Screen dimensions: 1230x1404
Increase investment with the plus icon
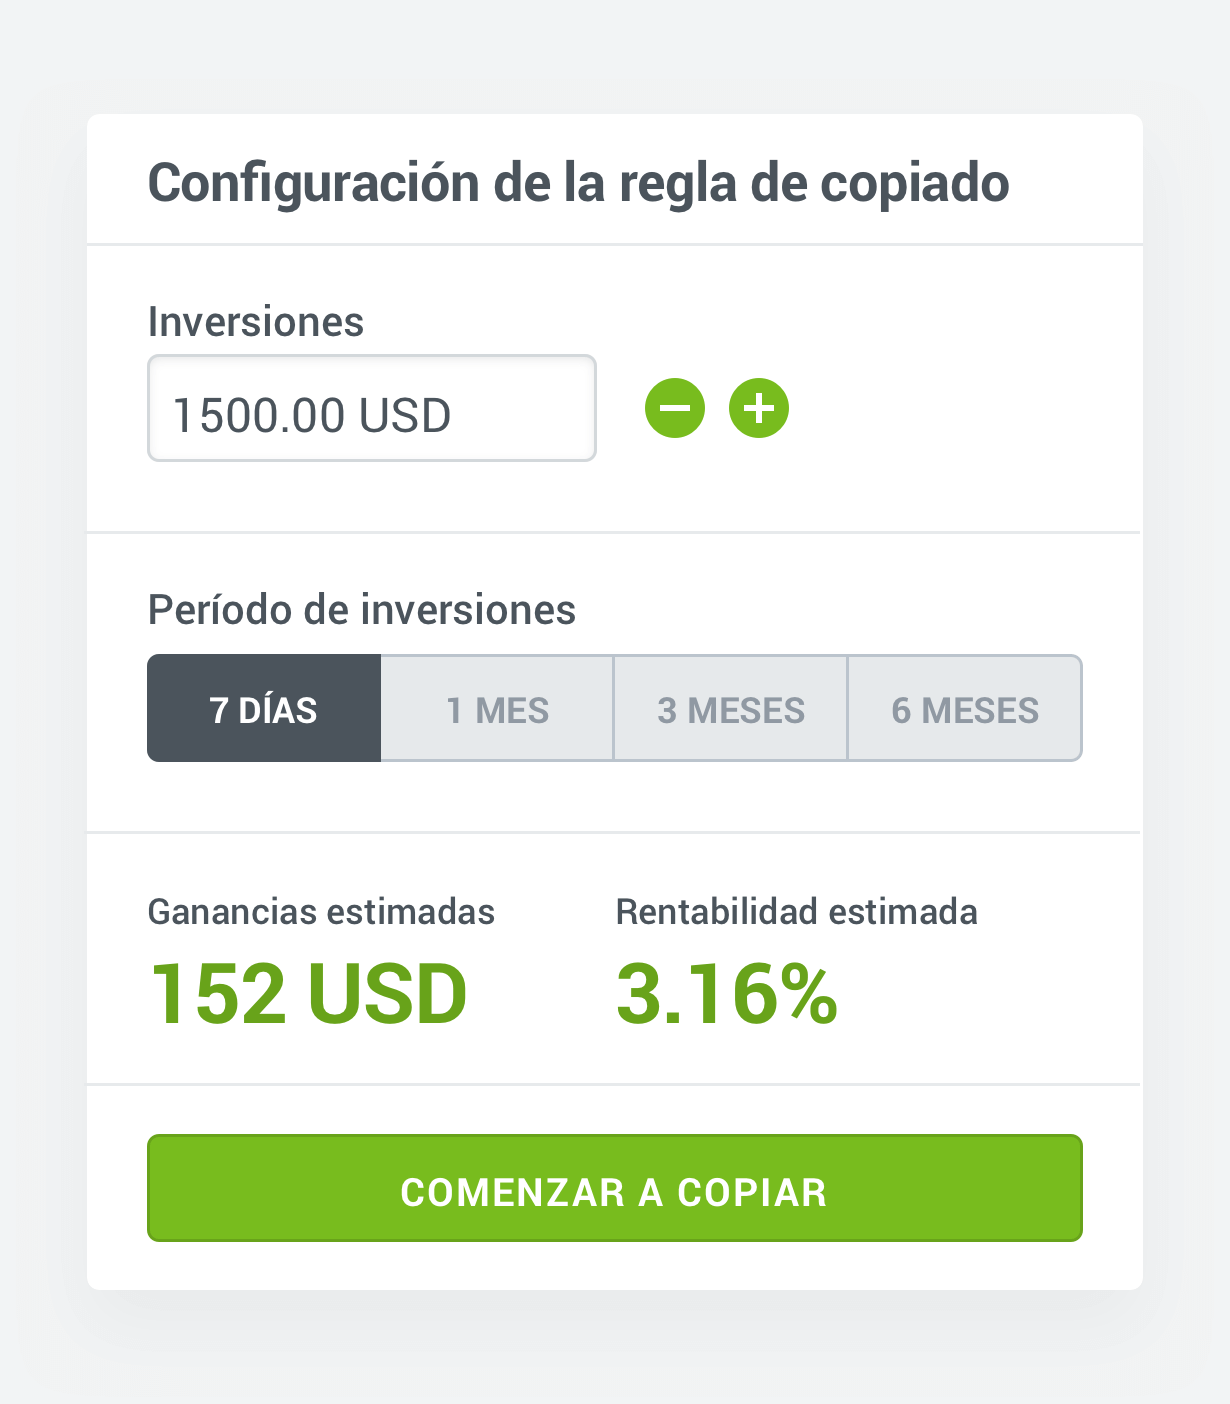pyautogui.click(x=759, y=408)
